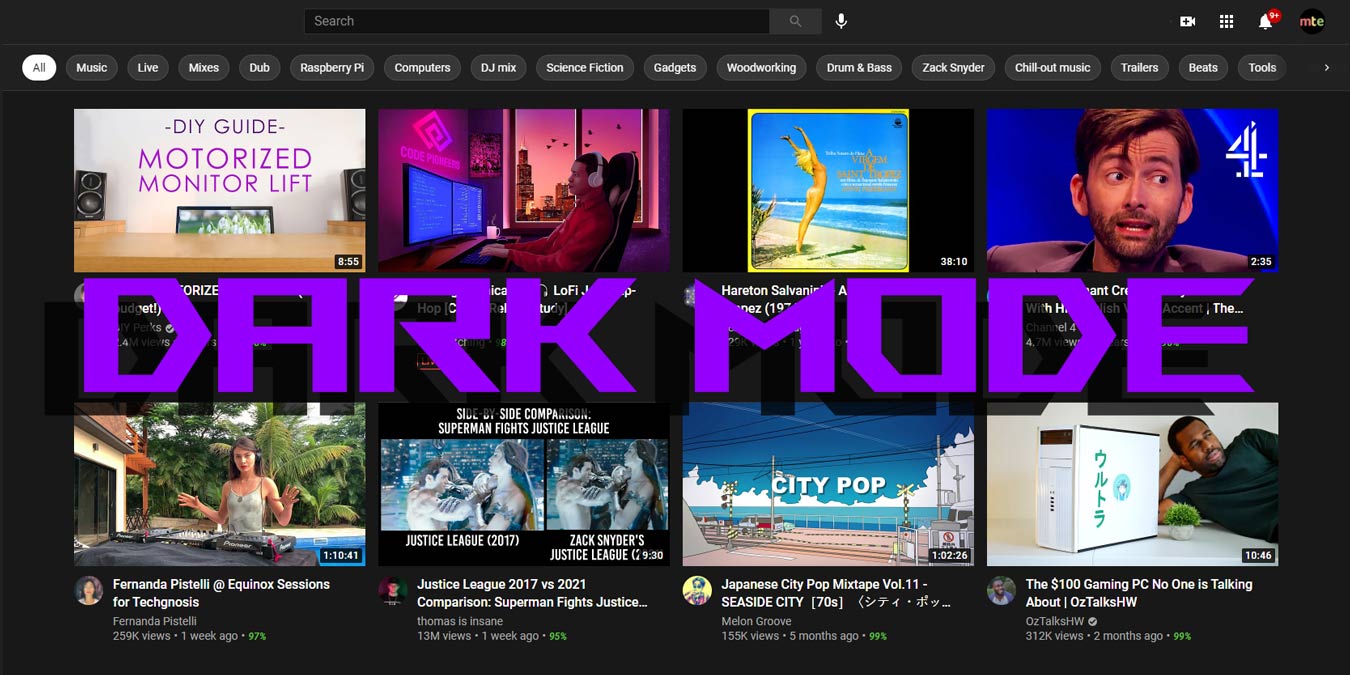
Task: Activate the voice search microphone icon
Action: point(841,20)
